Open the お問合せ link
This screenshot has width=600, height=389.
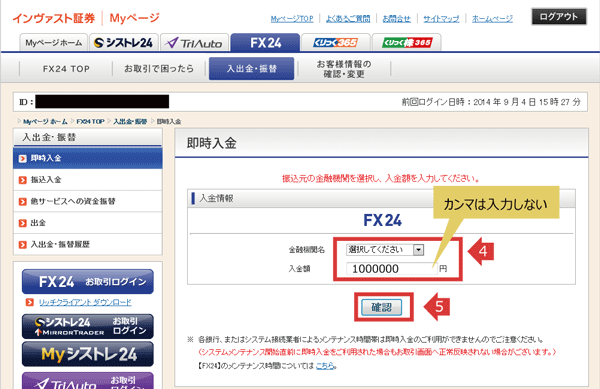[396, 18]
